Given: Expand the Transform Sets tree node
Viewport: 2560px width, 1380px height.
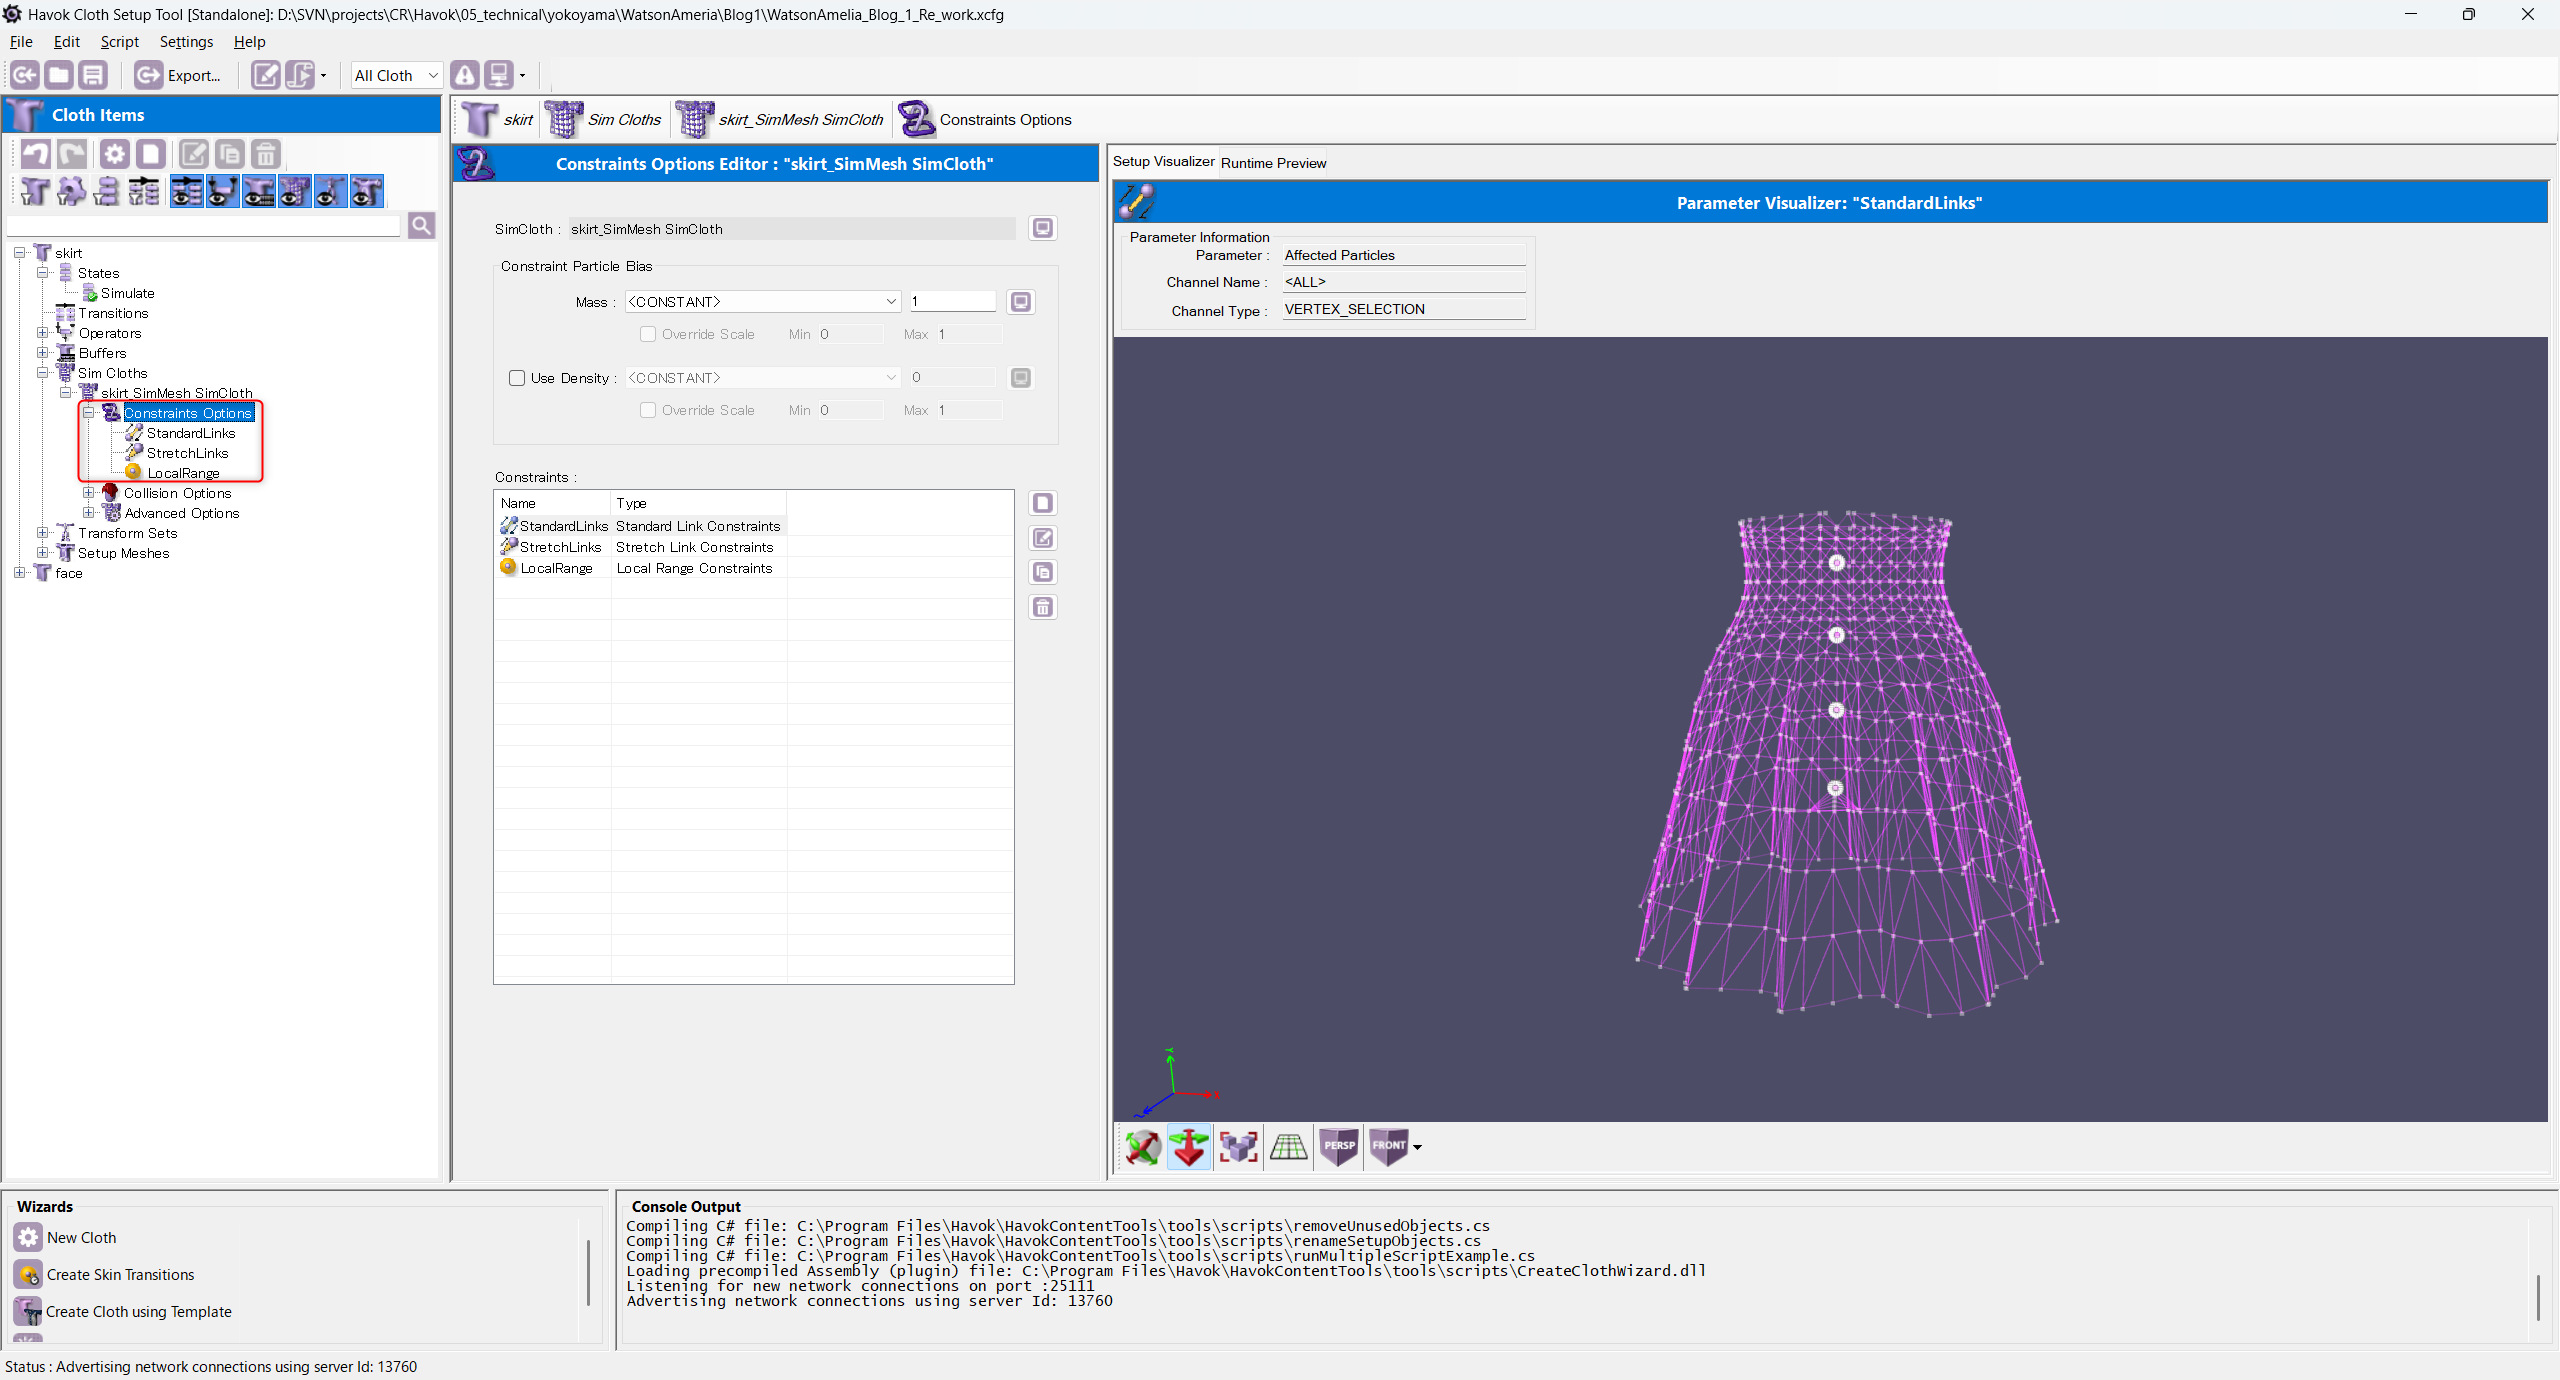Looking at the screenshot, I should (43, 532).
